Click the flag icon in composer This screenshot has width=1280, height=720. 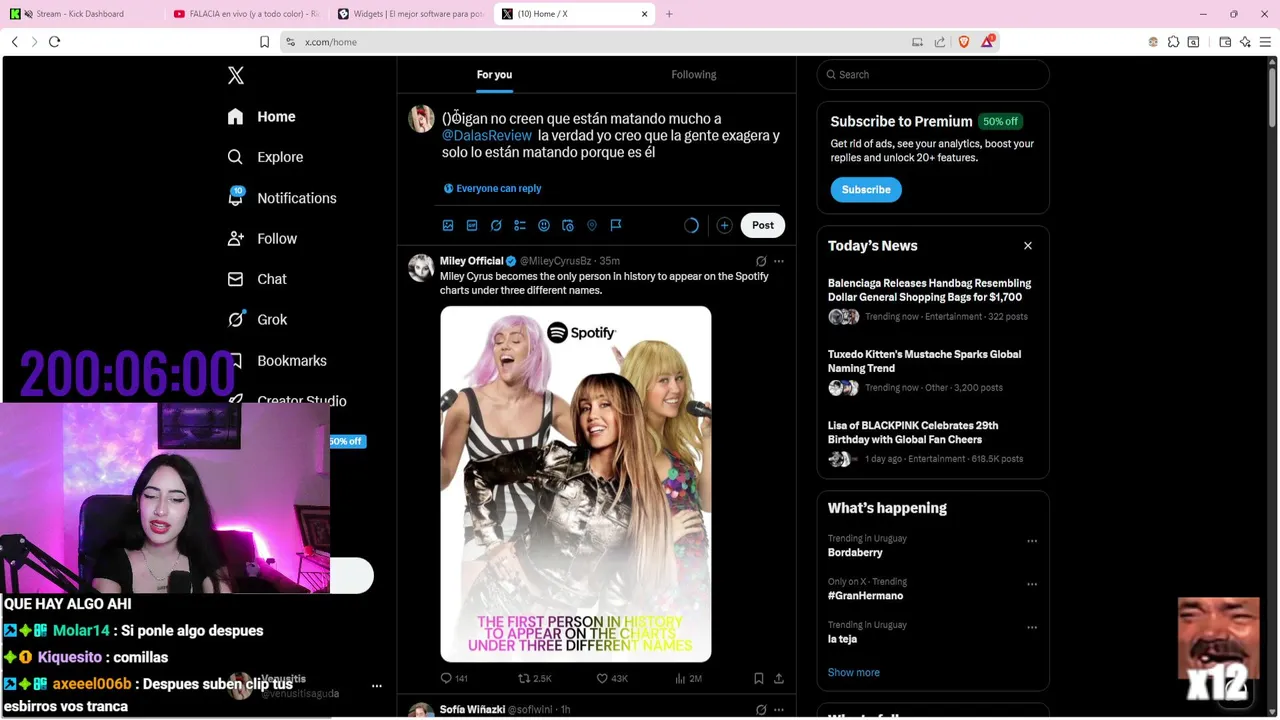(x=616, y=226)
